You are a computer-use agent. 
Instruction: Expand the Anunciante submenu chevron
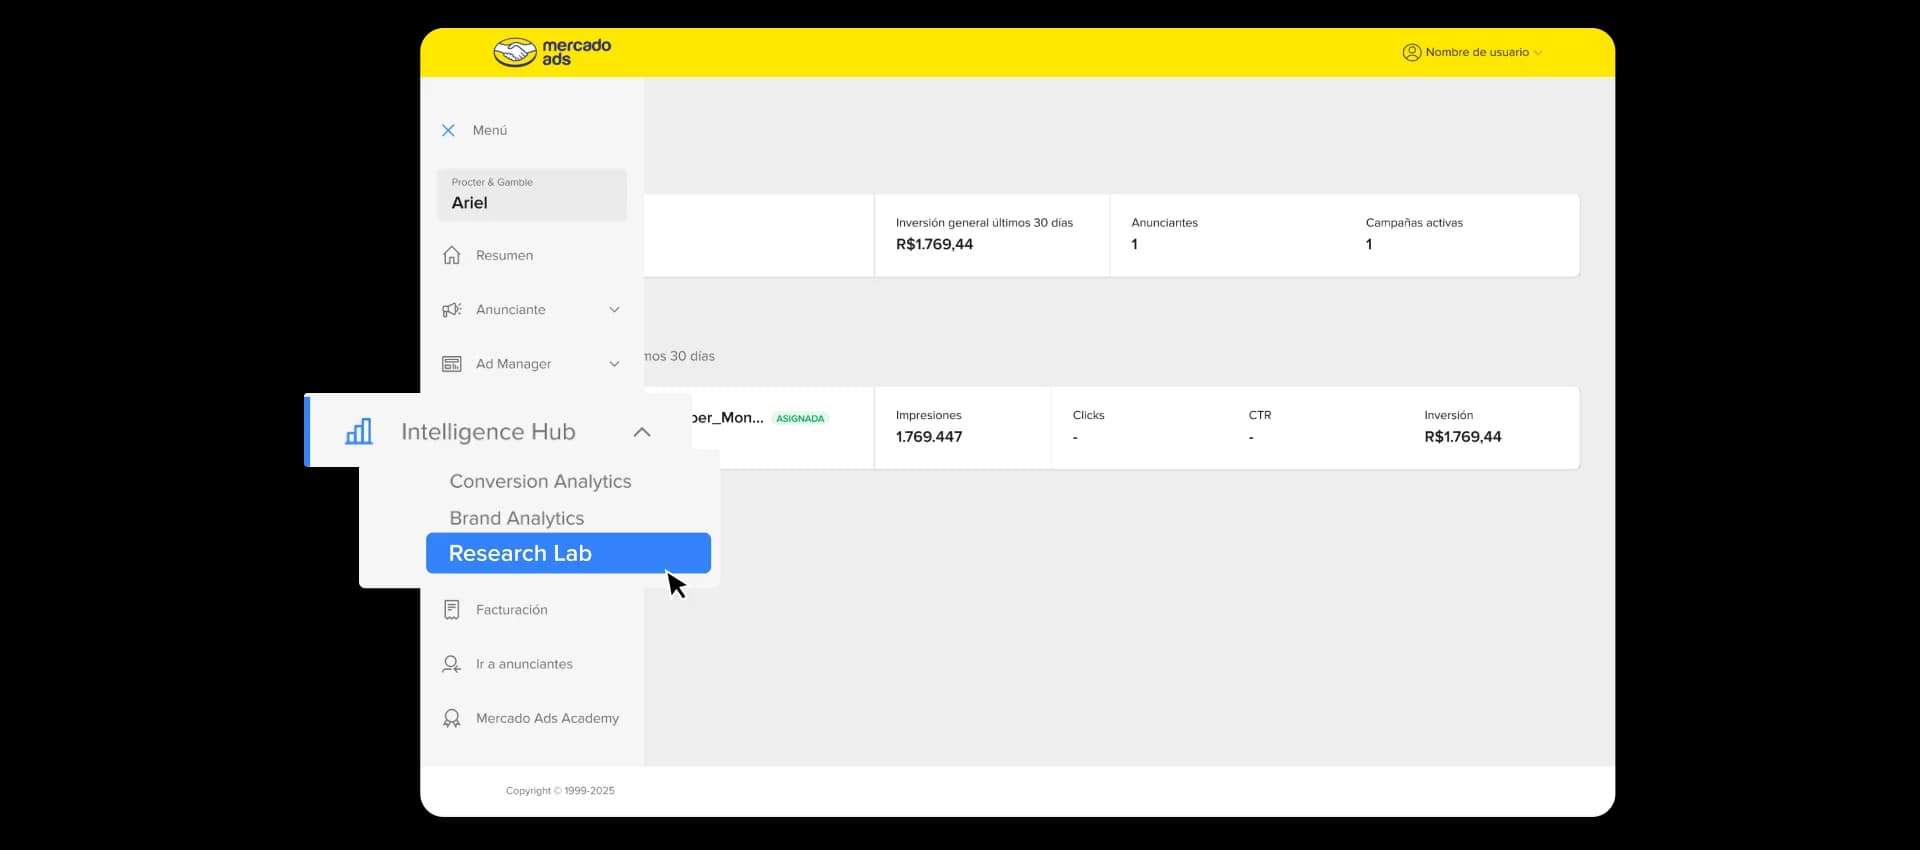[614, 310]
